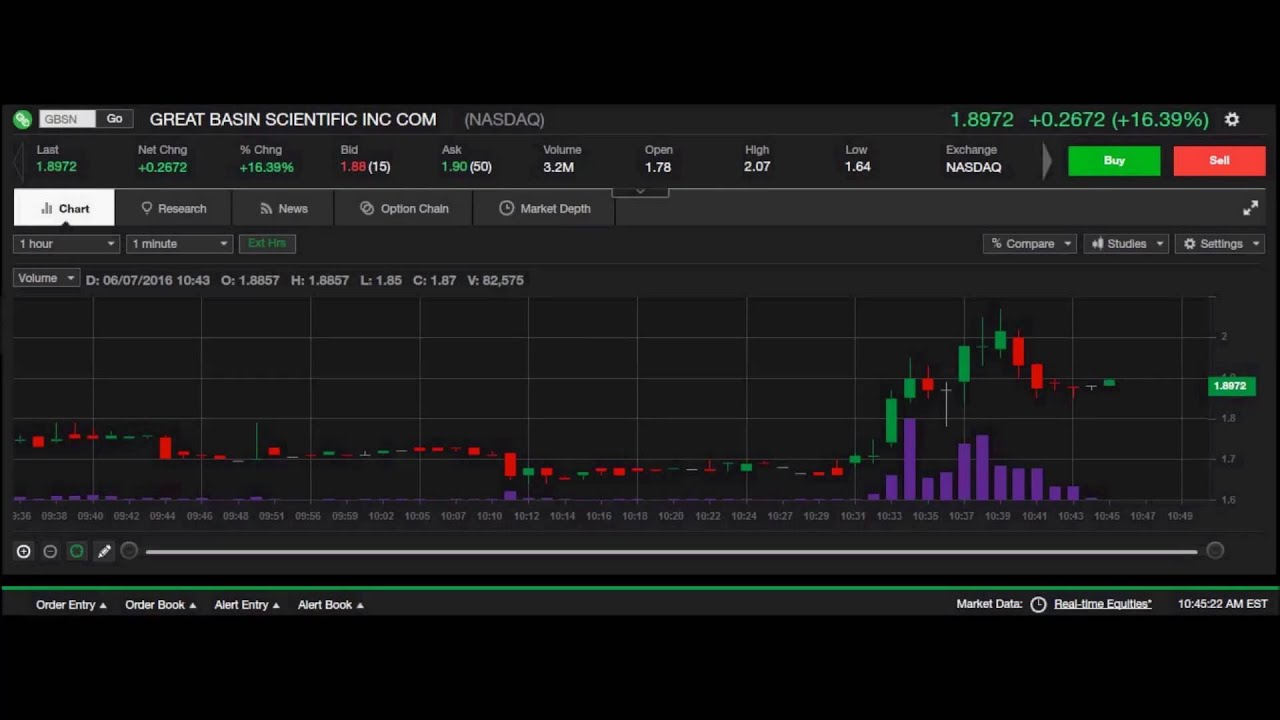Click the green reset zoom icon
The width and height of the screenshot is (1280, 720).
77,551
